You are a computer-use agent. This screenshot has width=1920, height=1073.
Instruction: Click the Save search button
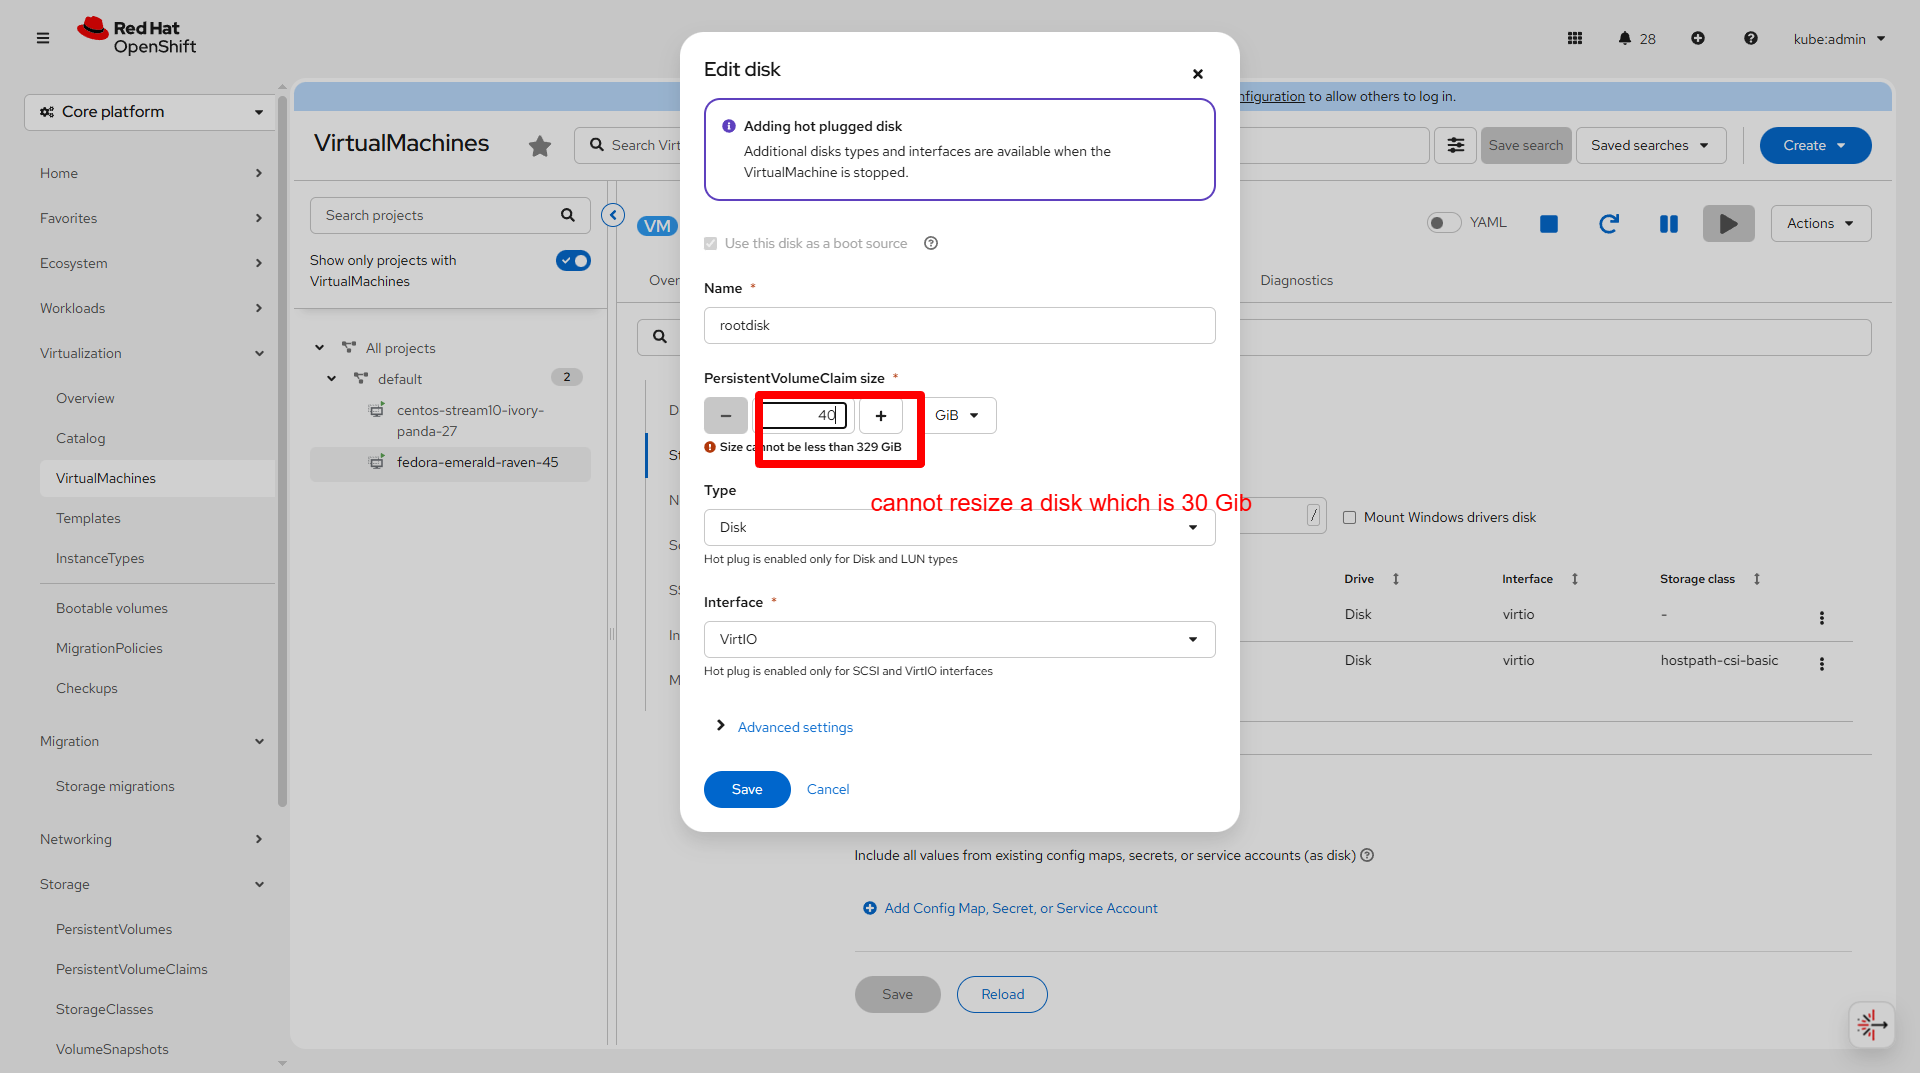pyautogui.click(x=1526, y=145)
